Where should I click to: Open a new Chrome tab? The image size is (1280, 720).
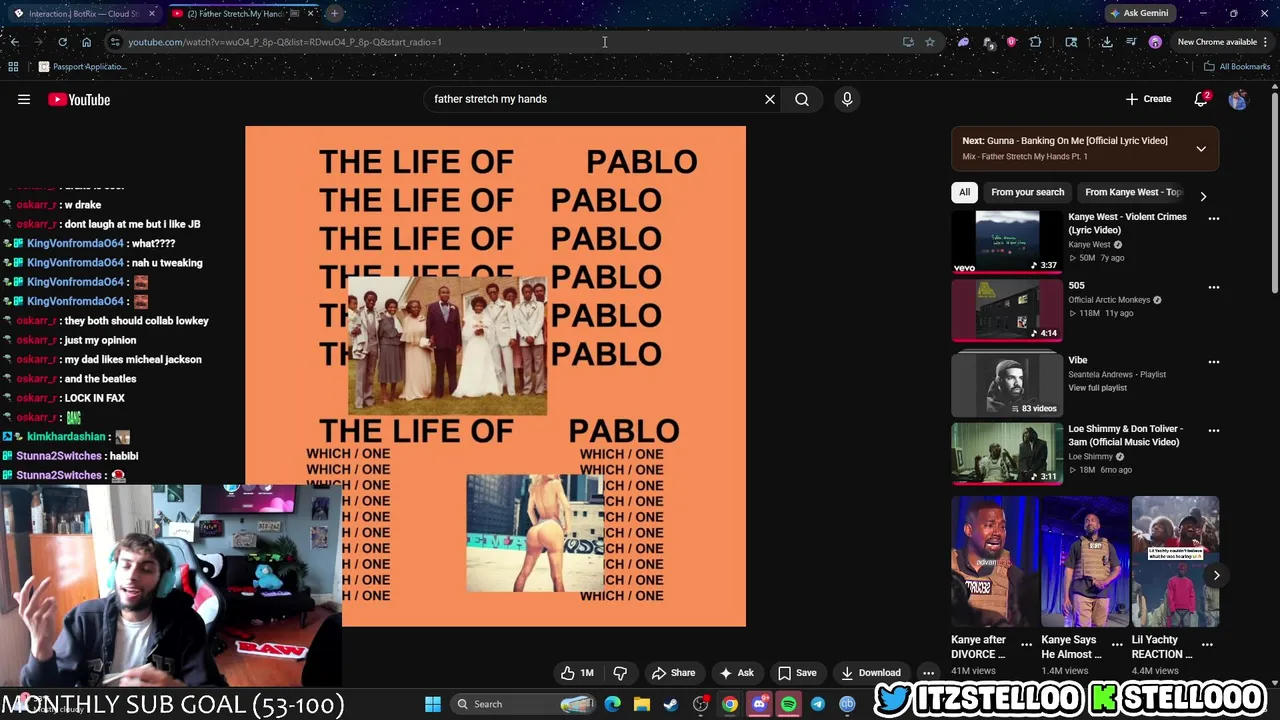pyautogui.click(x=335, y=14)
